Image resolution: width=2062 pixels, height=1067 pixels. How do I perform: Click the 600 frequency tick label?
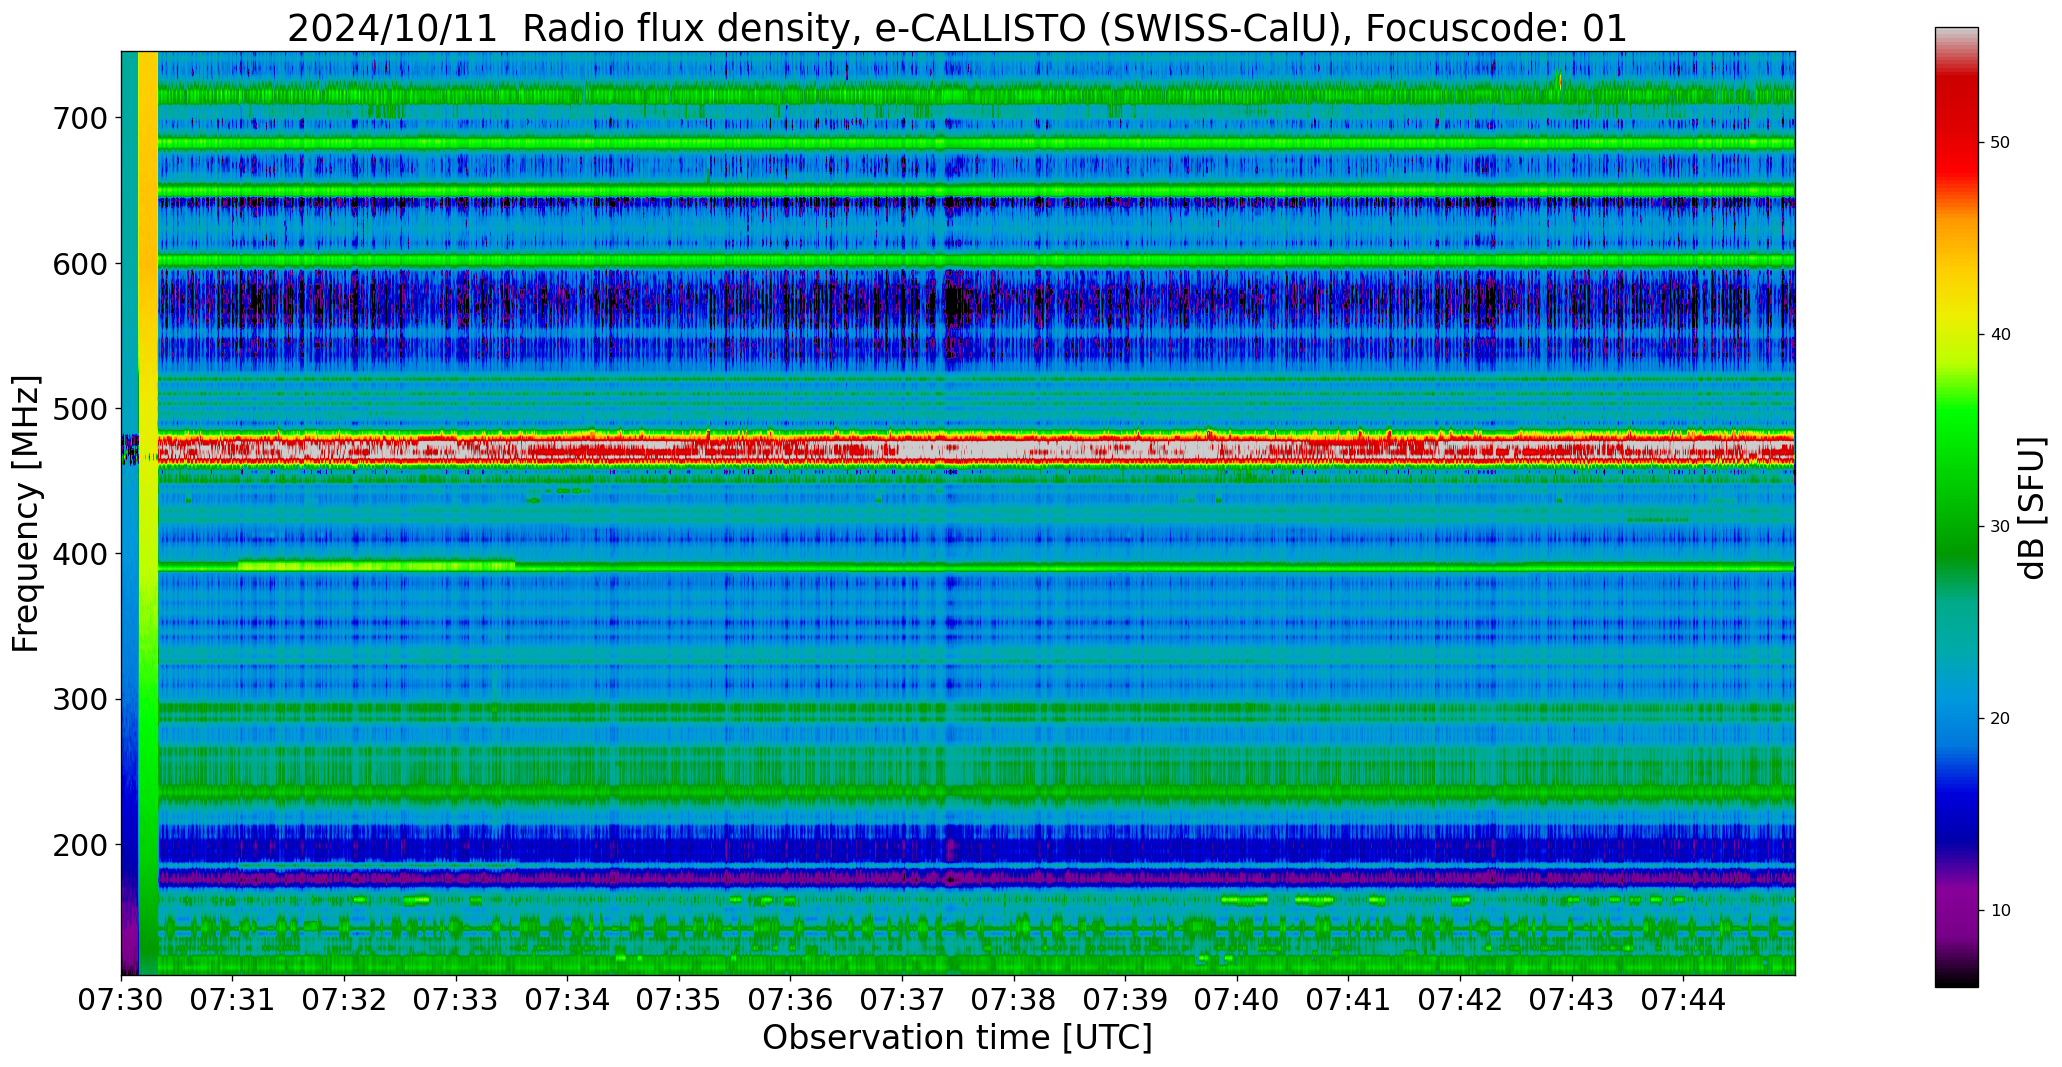click(x=79, y=264)
